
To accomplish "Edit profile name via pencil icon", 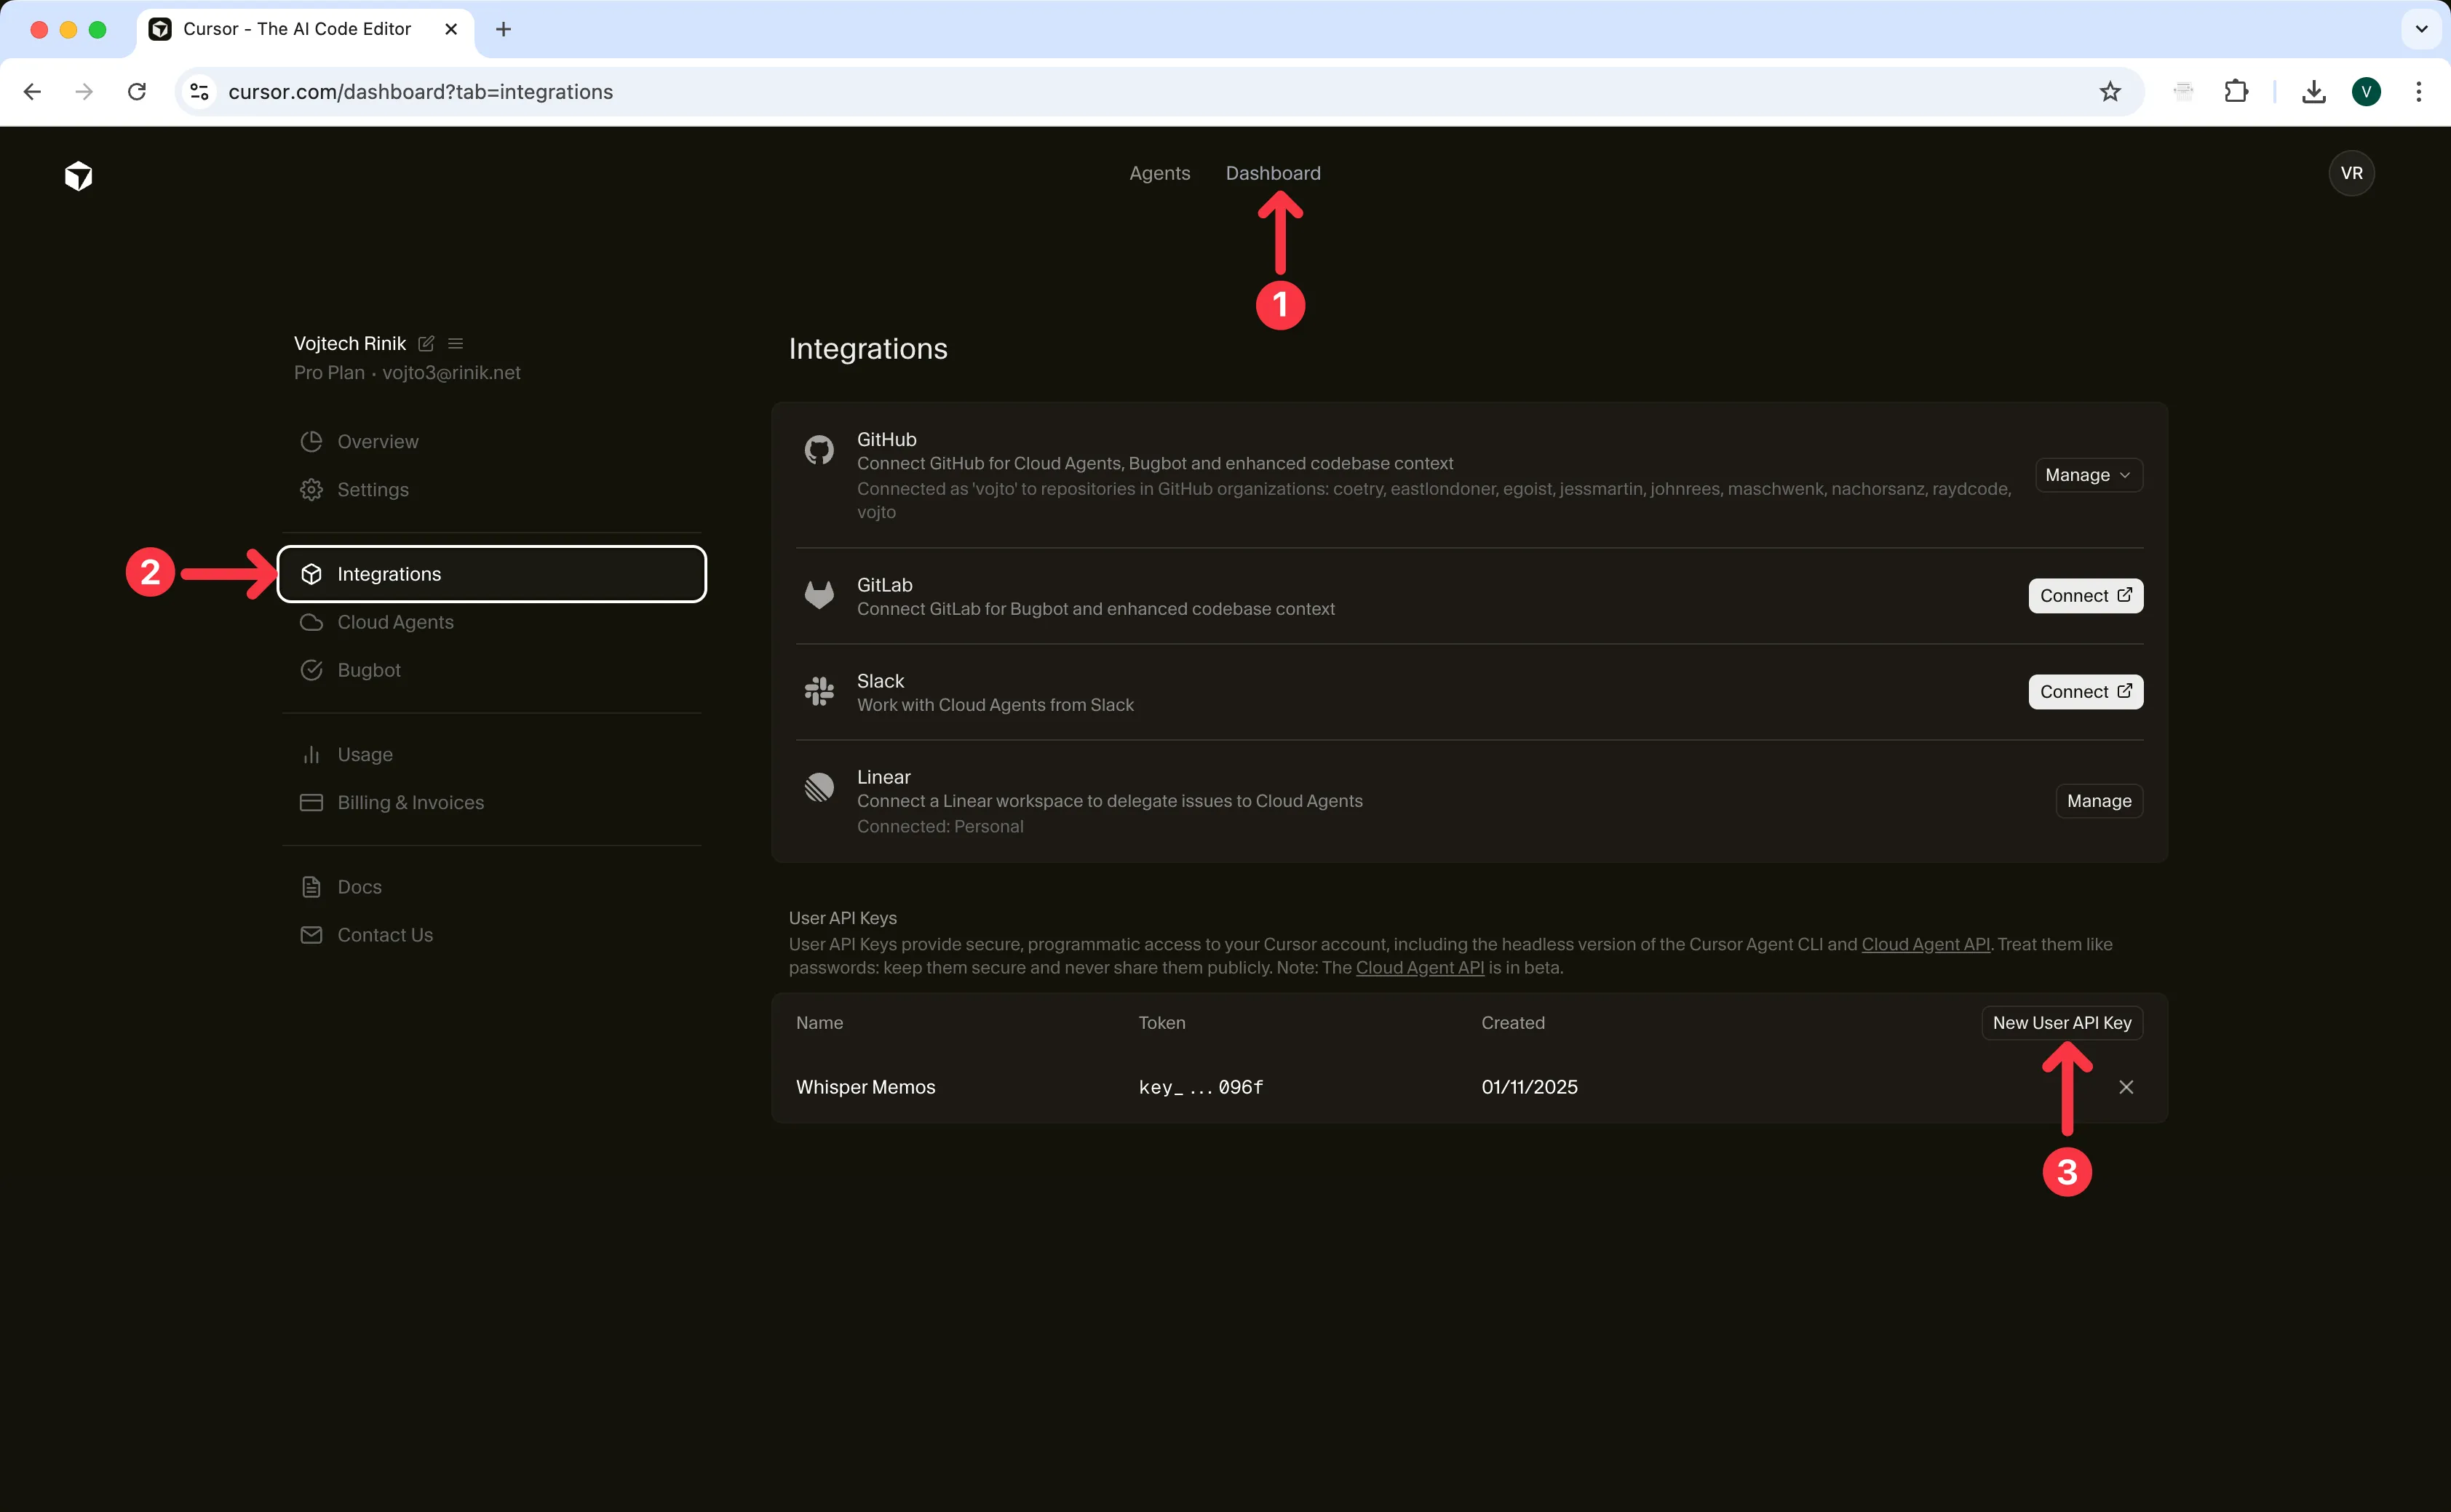I will pyautogui.click(x=426, y=343).
